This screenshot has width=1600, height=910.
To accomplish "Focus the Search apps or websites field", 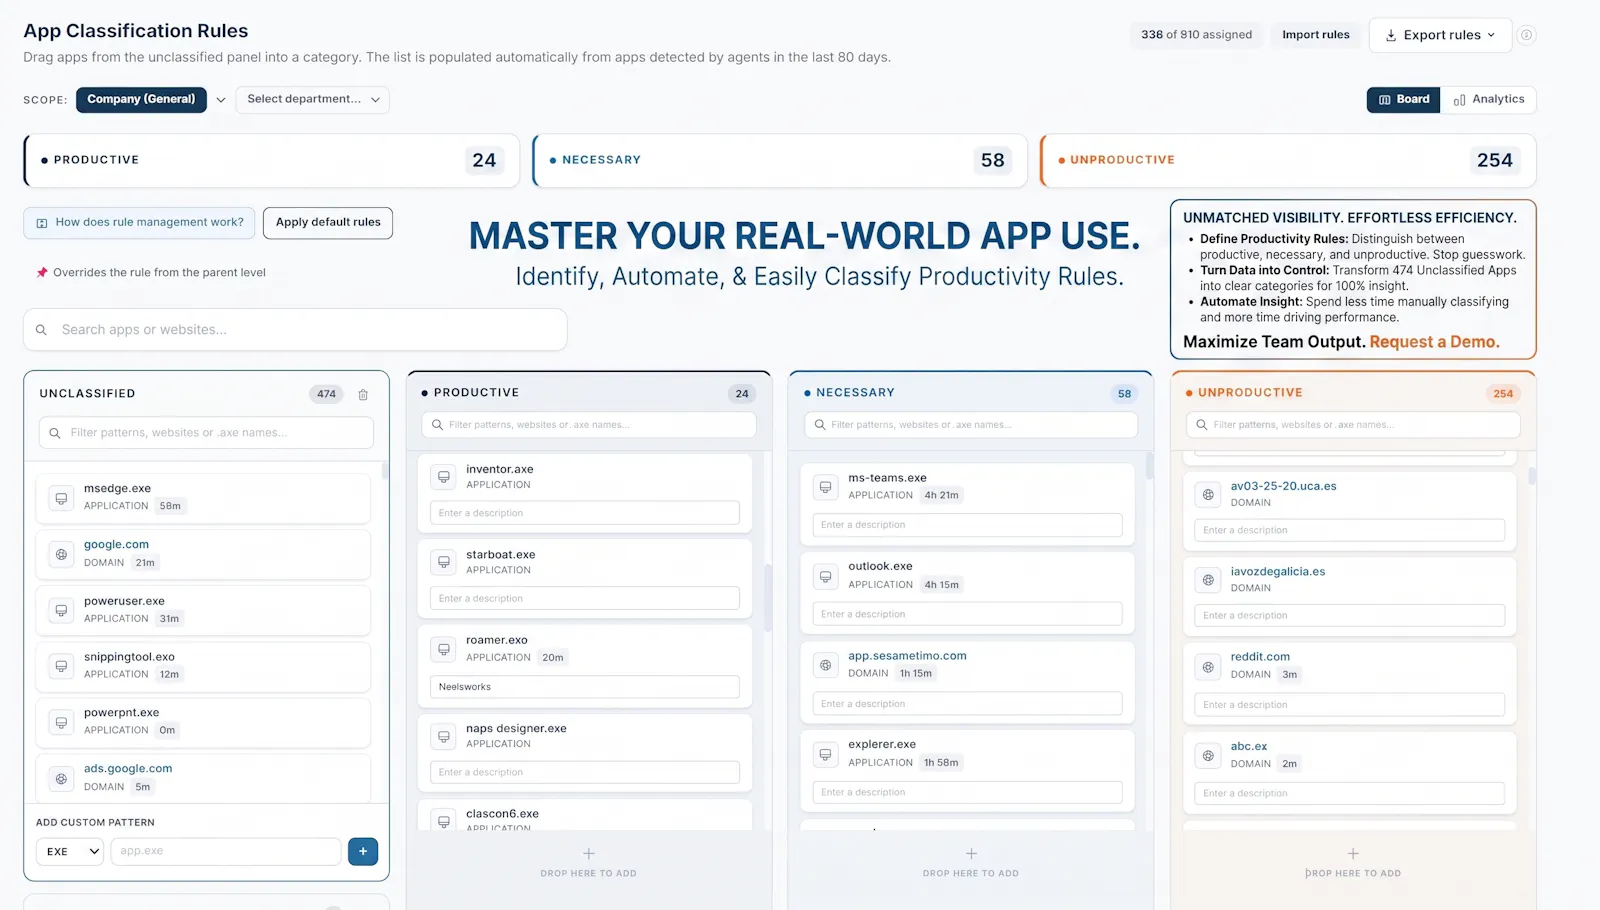I will click(x=295, y=330).
